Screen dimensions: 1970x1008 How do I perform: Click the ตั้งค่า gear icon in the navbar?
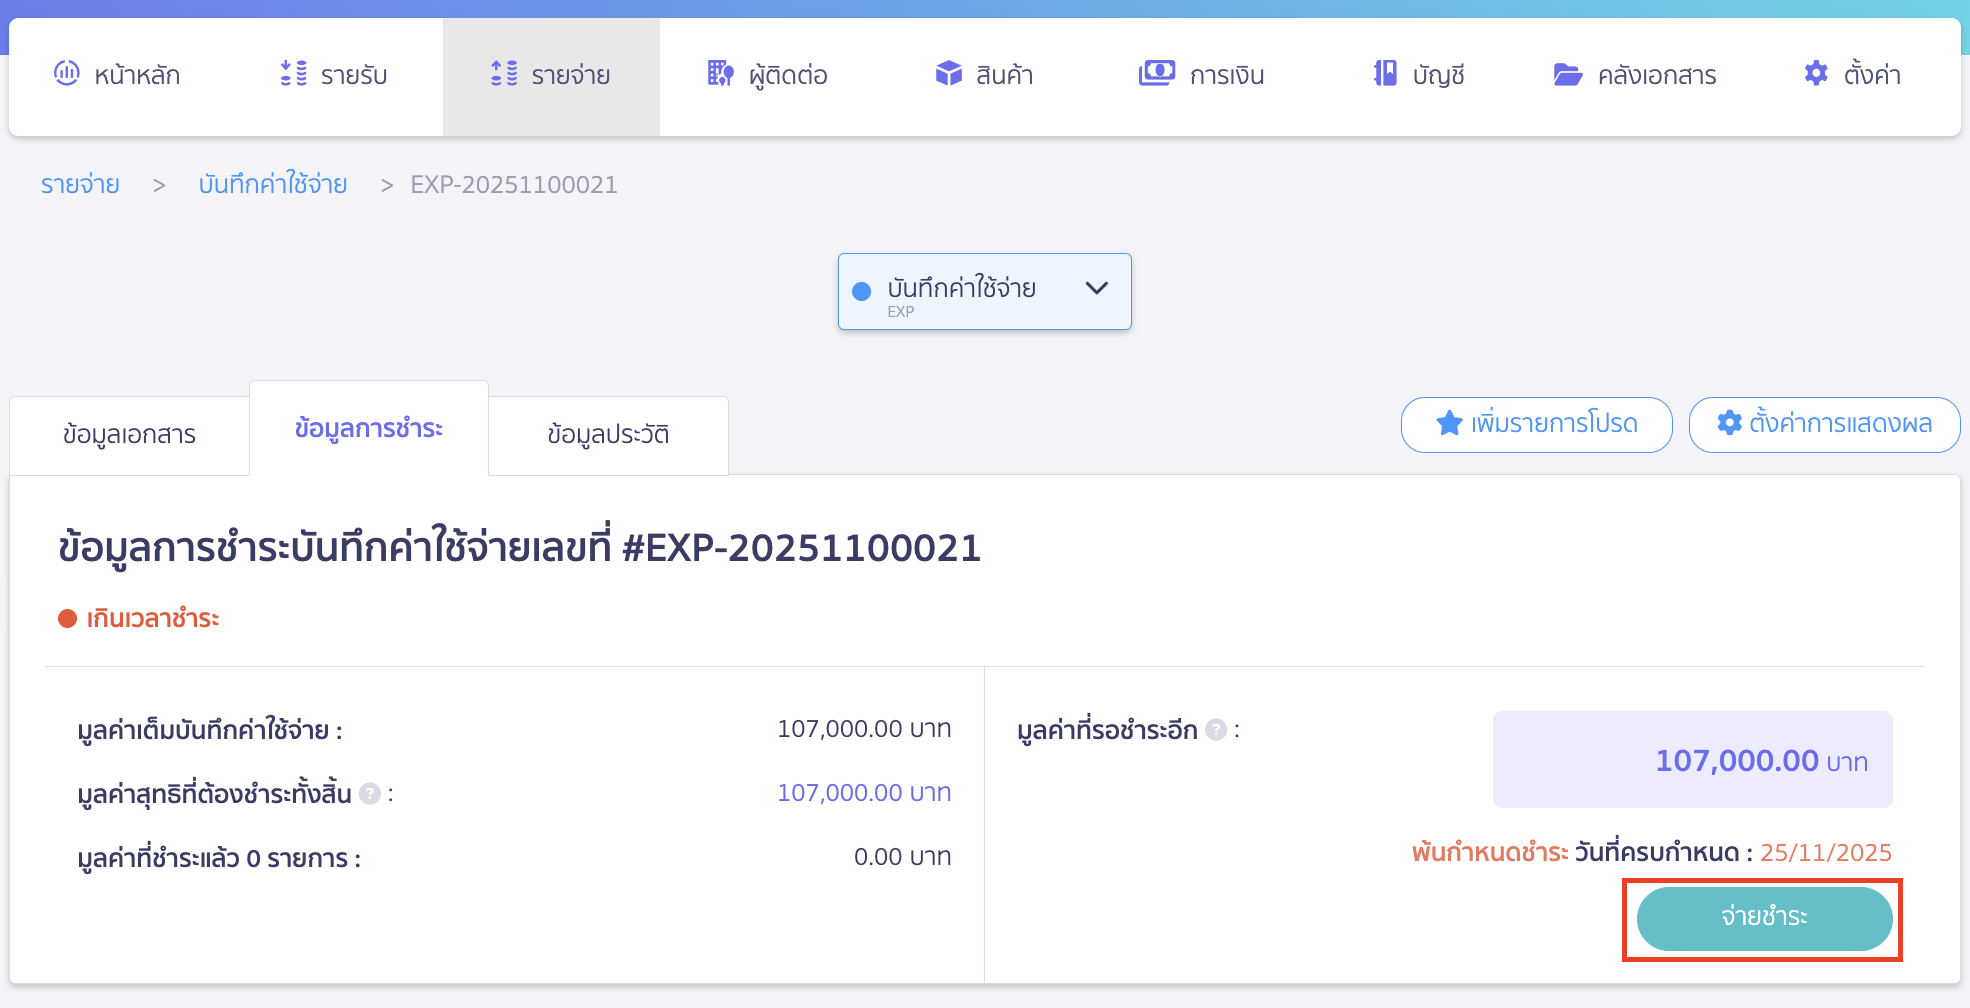pyautogui.click(x=1816, y=73)
